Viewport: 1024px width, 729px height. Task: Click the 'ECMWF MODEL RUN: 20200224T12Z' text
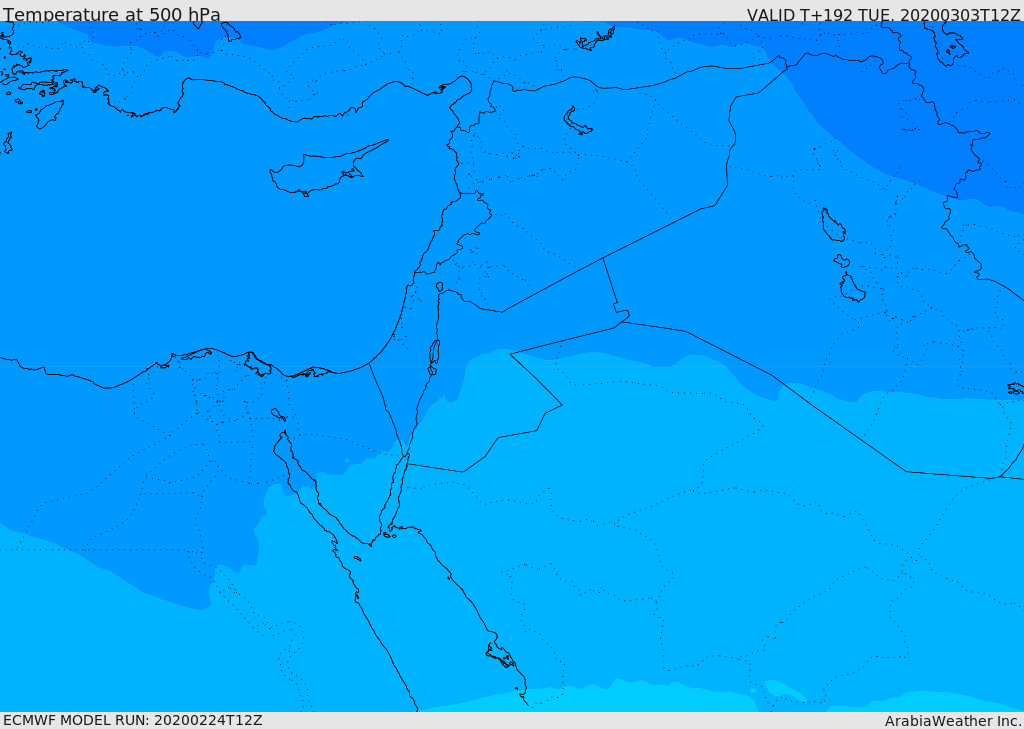pyautogui.click(x=133, y=720)
